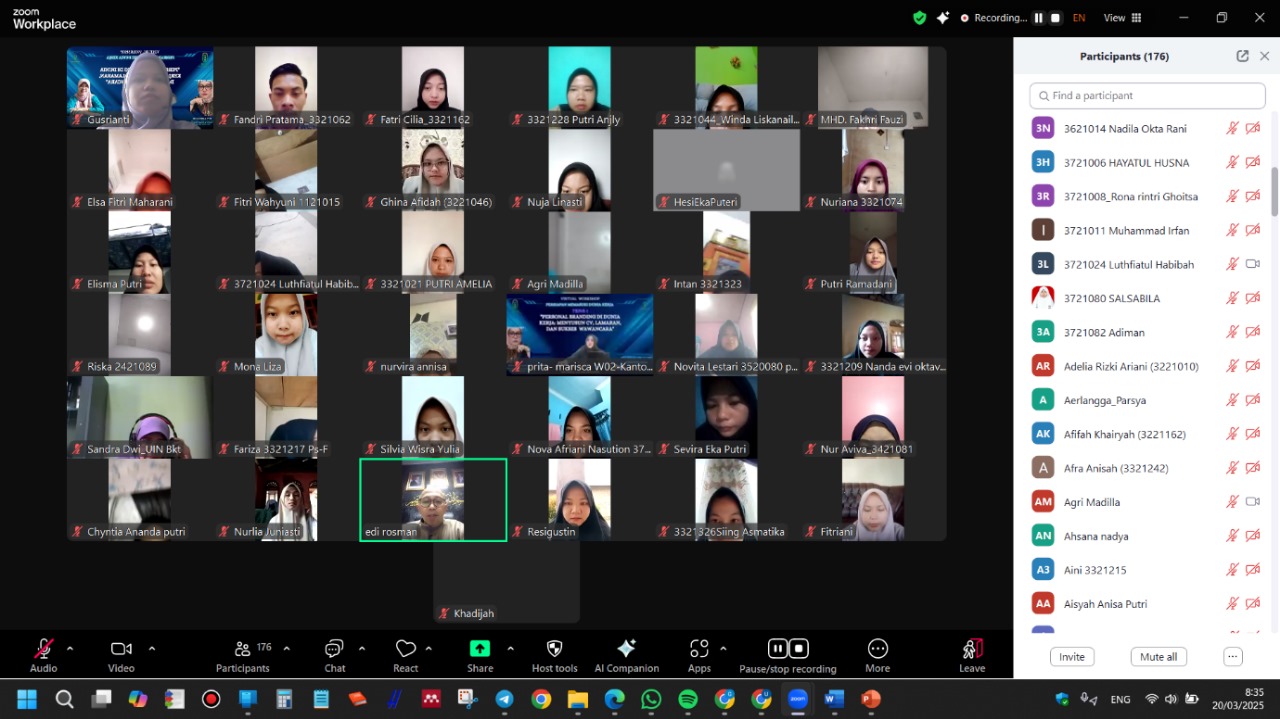
Task: Click the green encryption shield icon
Action: pos(919,18)
